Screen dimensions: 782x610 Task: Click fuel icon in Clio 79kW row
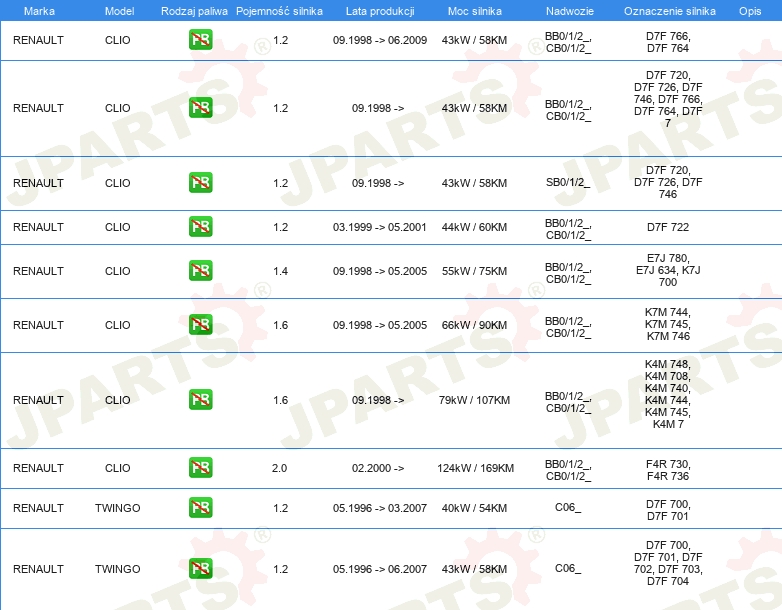coord(200,400)
